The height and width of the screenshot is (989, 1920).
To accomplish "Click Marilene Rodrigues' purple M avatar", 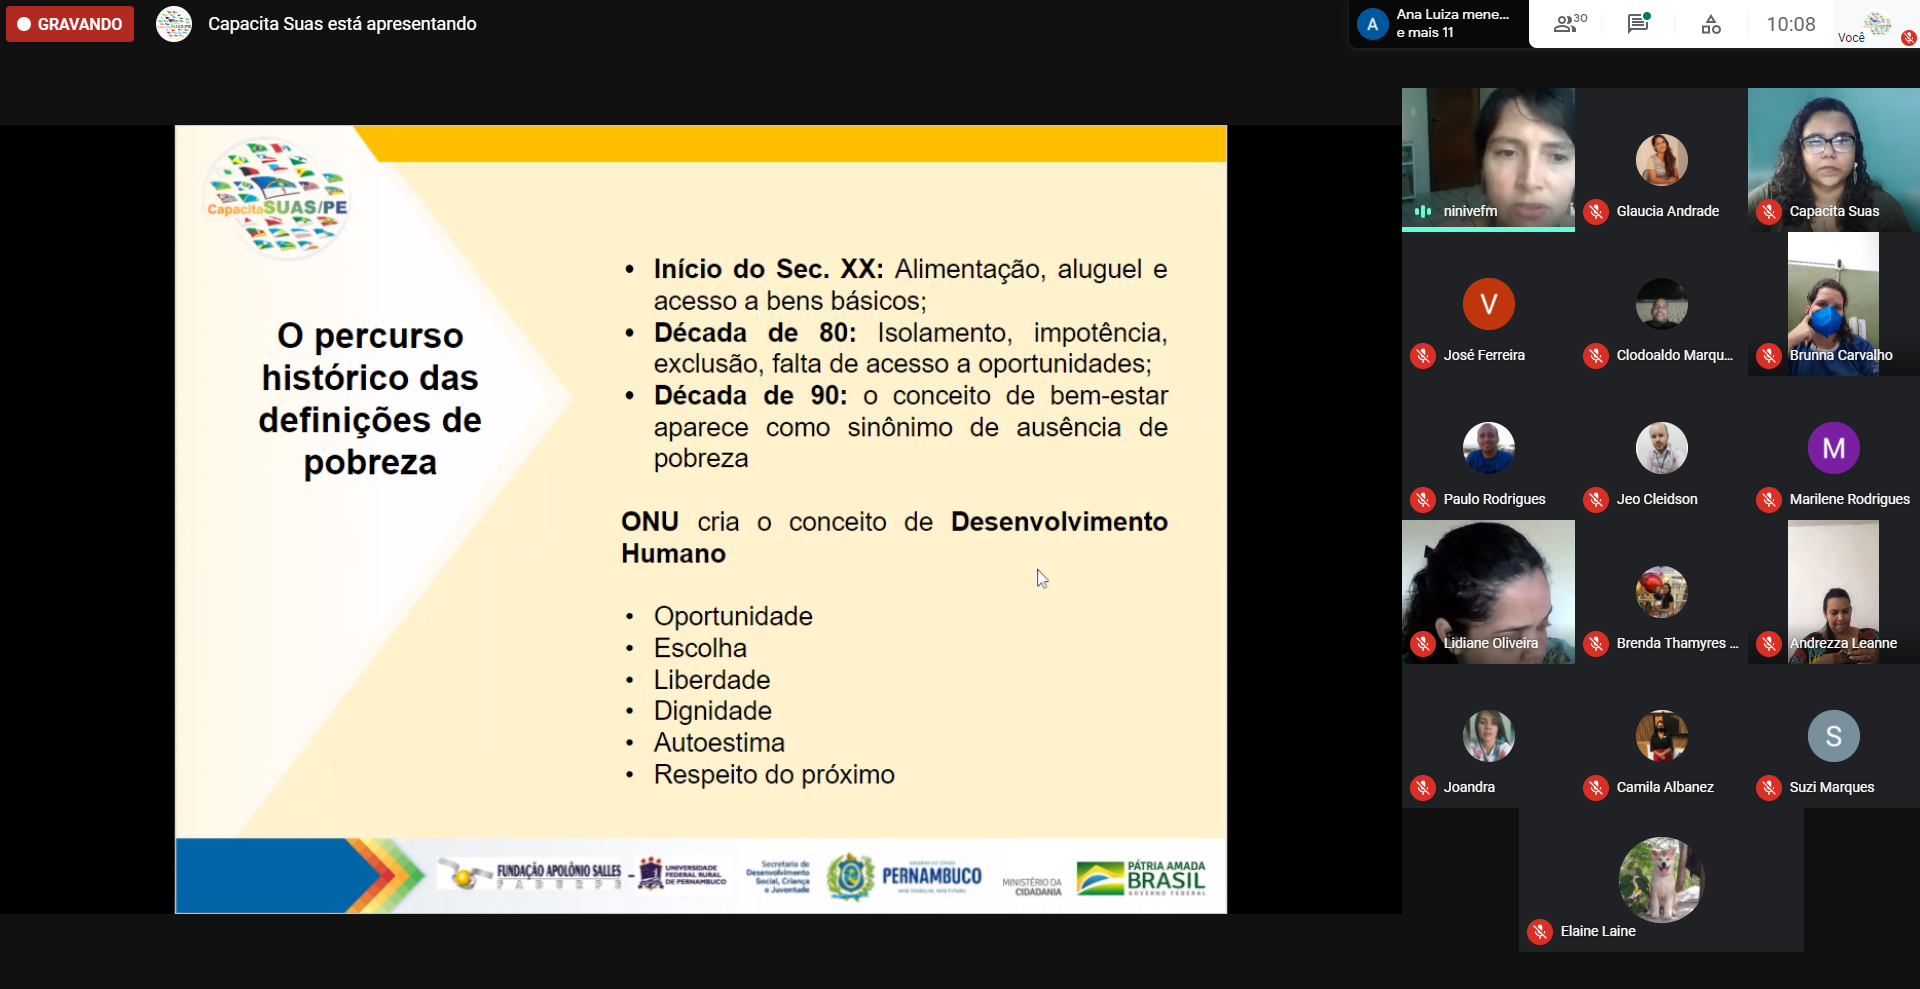I will coord(1833,448).
